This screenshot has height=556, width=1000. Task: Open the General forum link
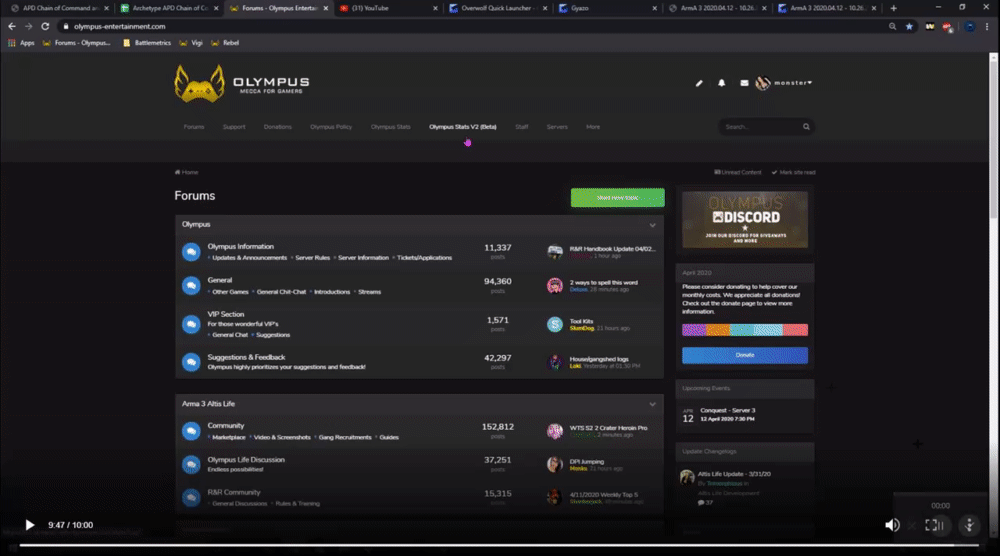click(219, 280)
